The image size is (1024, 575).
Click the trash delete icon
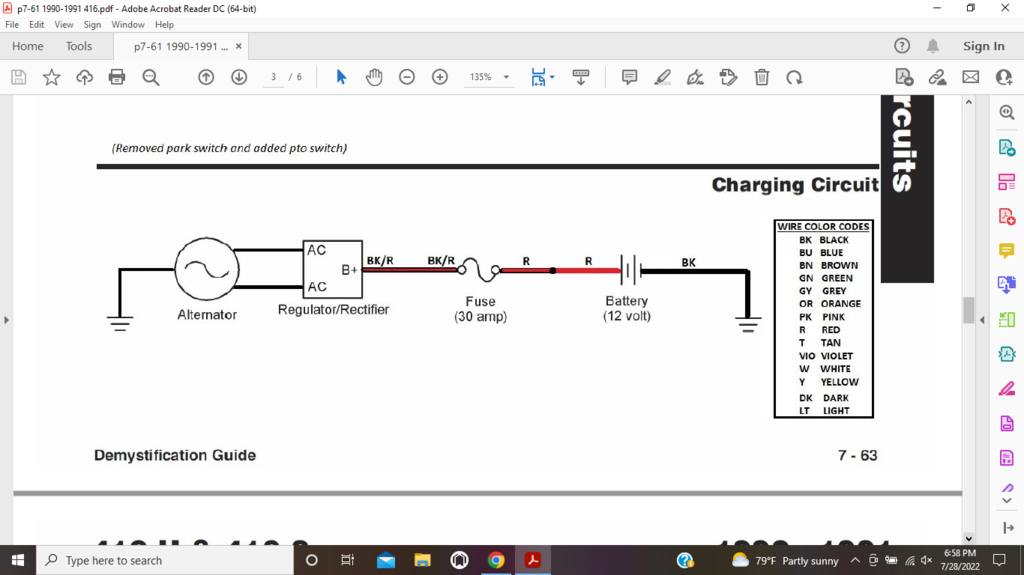[762, 77]
